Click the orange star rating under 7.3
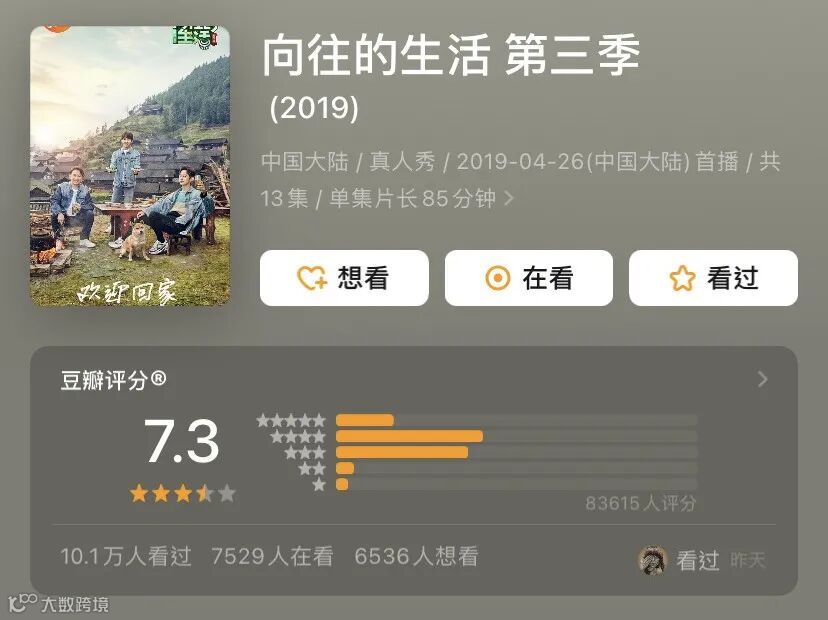 click(x=183, y=494)
